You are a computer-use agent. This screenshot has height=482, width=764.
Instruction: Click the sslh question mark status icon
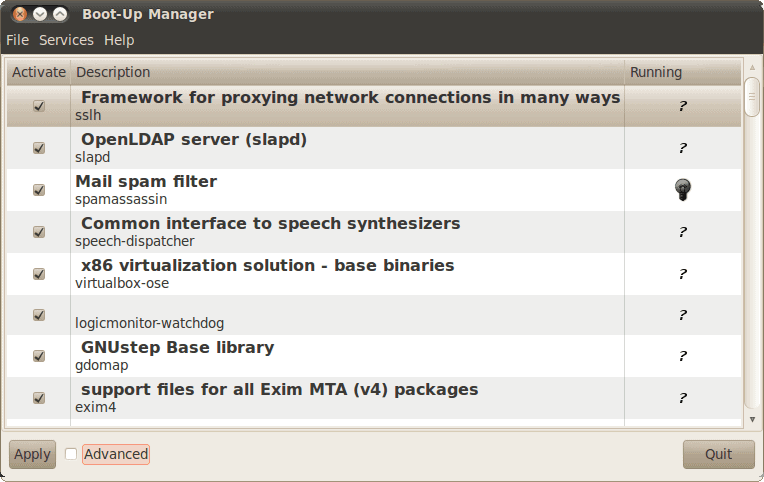coord(682,106)
